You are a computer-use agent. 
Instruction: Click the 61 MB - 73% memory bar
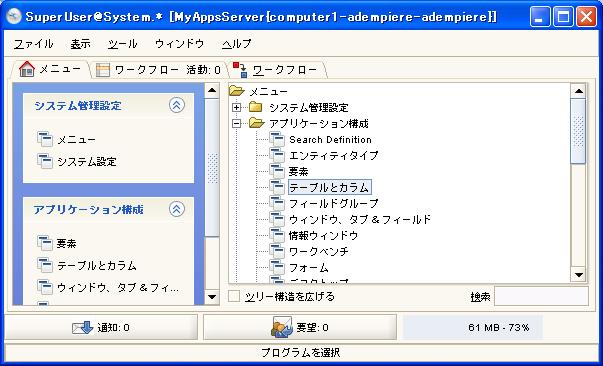(473, 327)
